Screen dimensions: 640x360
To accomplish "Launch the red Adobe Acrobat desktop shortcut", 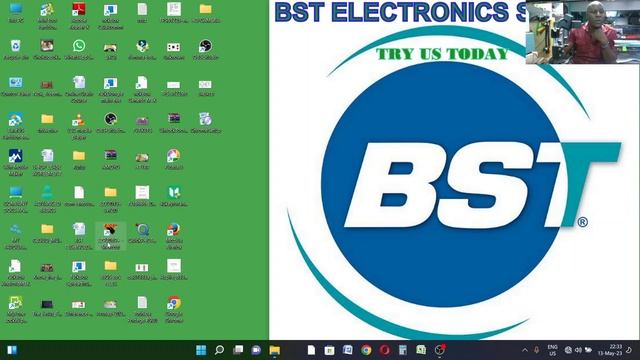I will [x=79, y=15].
